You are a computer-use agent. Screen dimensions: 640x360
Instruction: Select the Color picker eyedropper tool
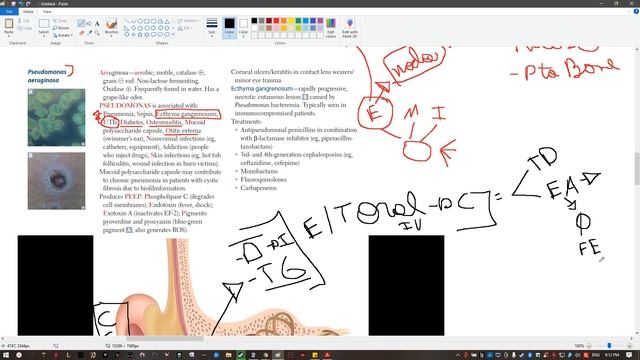point(89,33)
